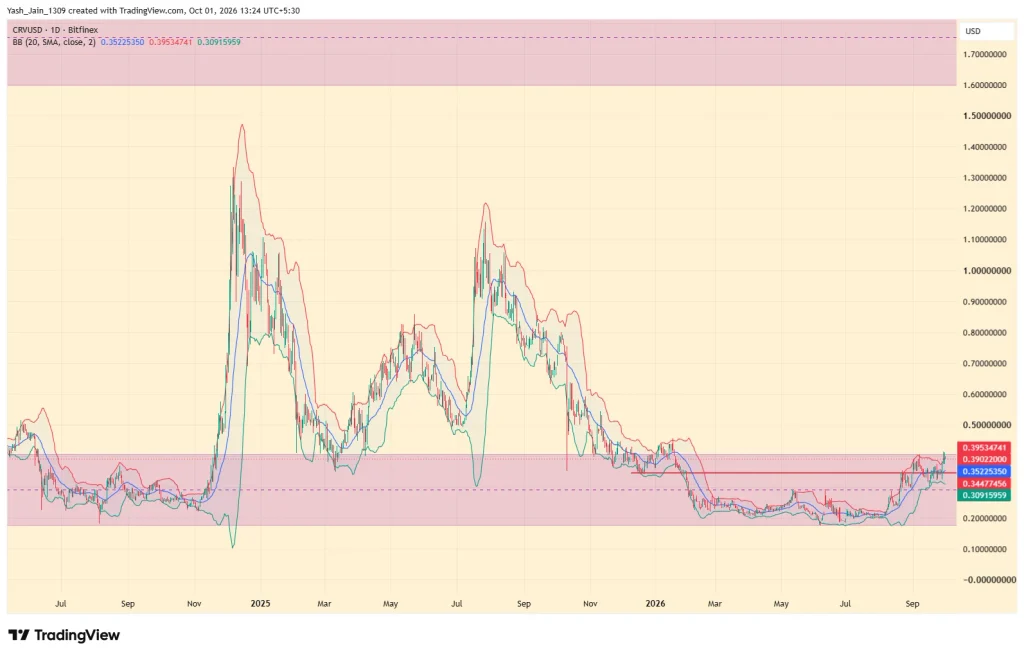Click the 1.40000000 price axis label
Screen dimensions: 1024x656
pyautogui.click(x=985, y=147)
